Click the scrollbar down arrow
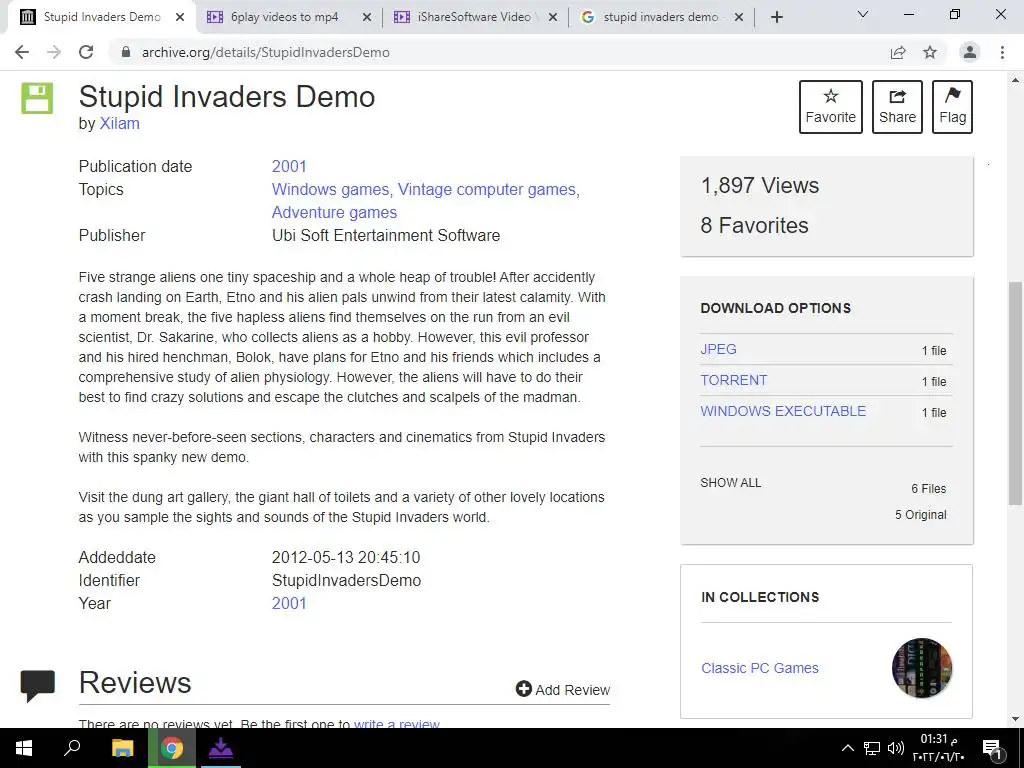 1015,719
